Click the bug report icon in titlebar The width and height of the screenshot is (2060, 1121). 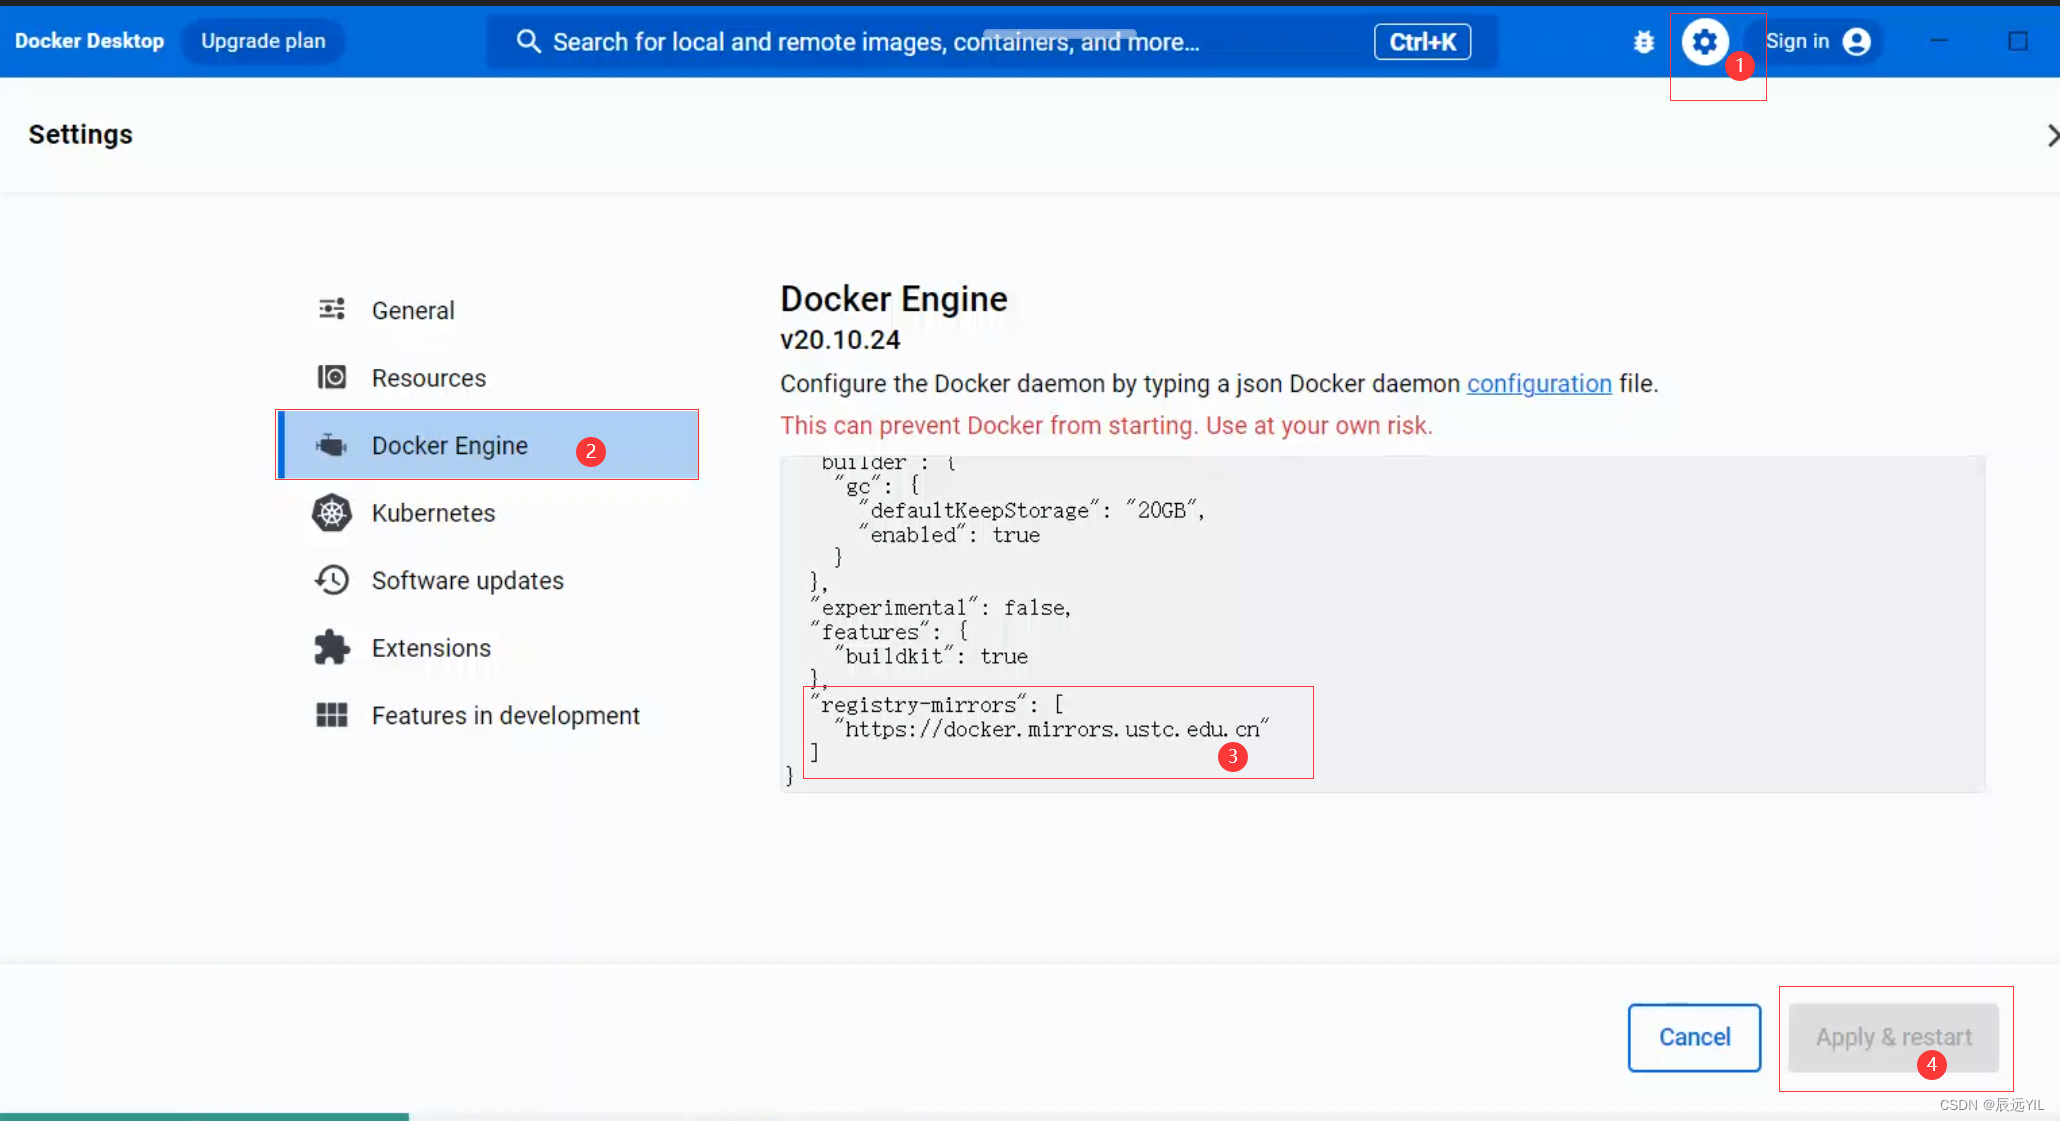tap(1644, 41)
